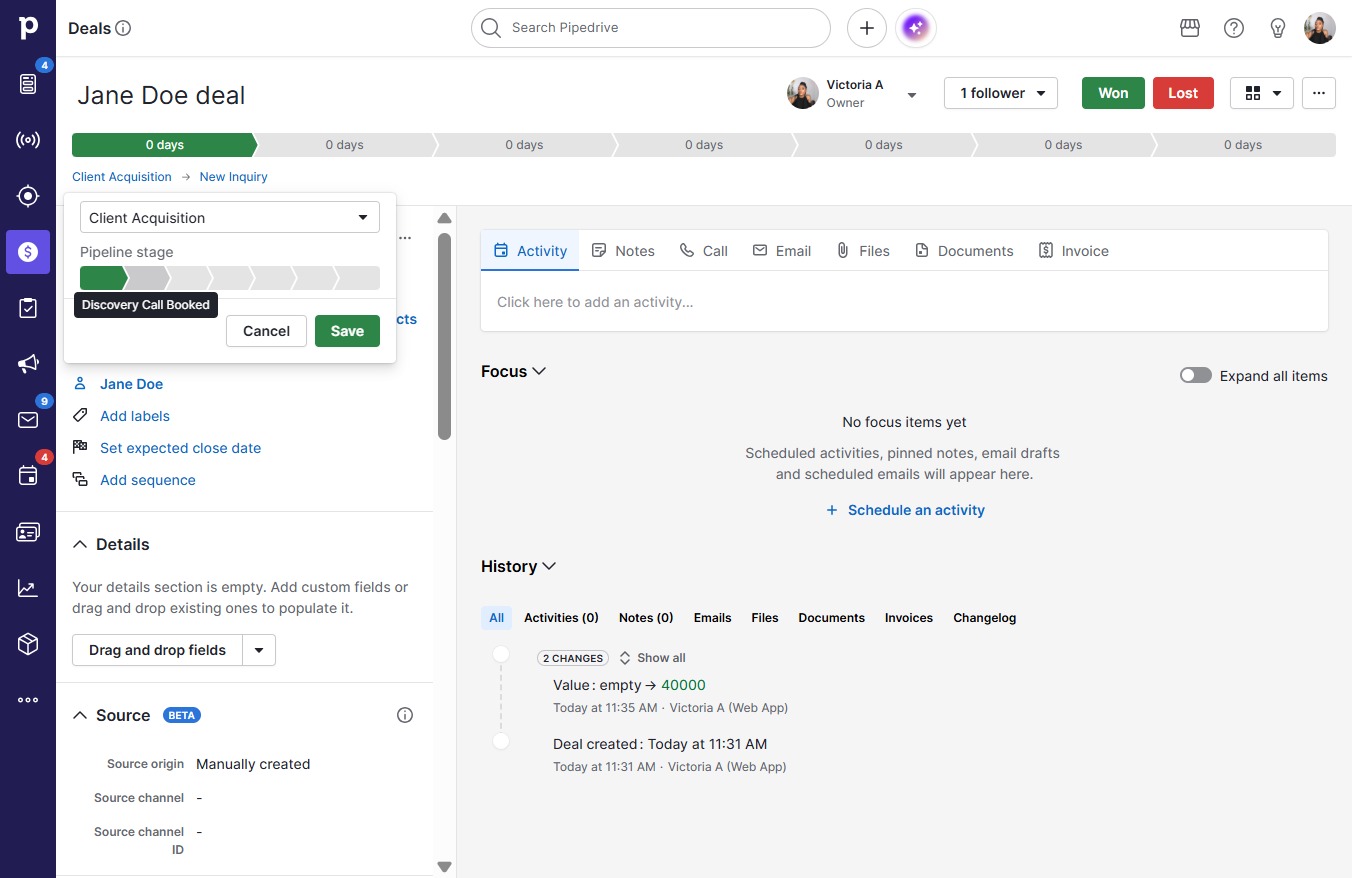Open the help question mark icon
Screen dimensions: 1352x878
click(1234, 28)
